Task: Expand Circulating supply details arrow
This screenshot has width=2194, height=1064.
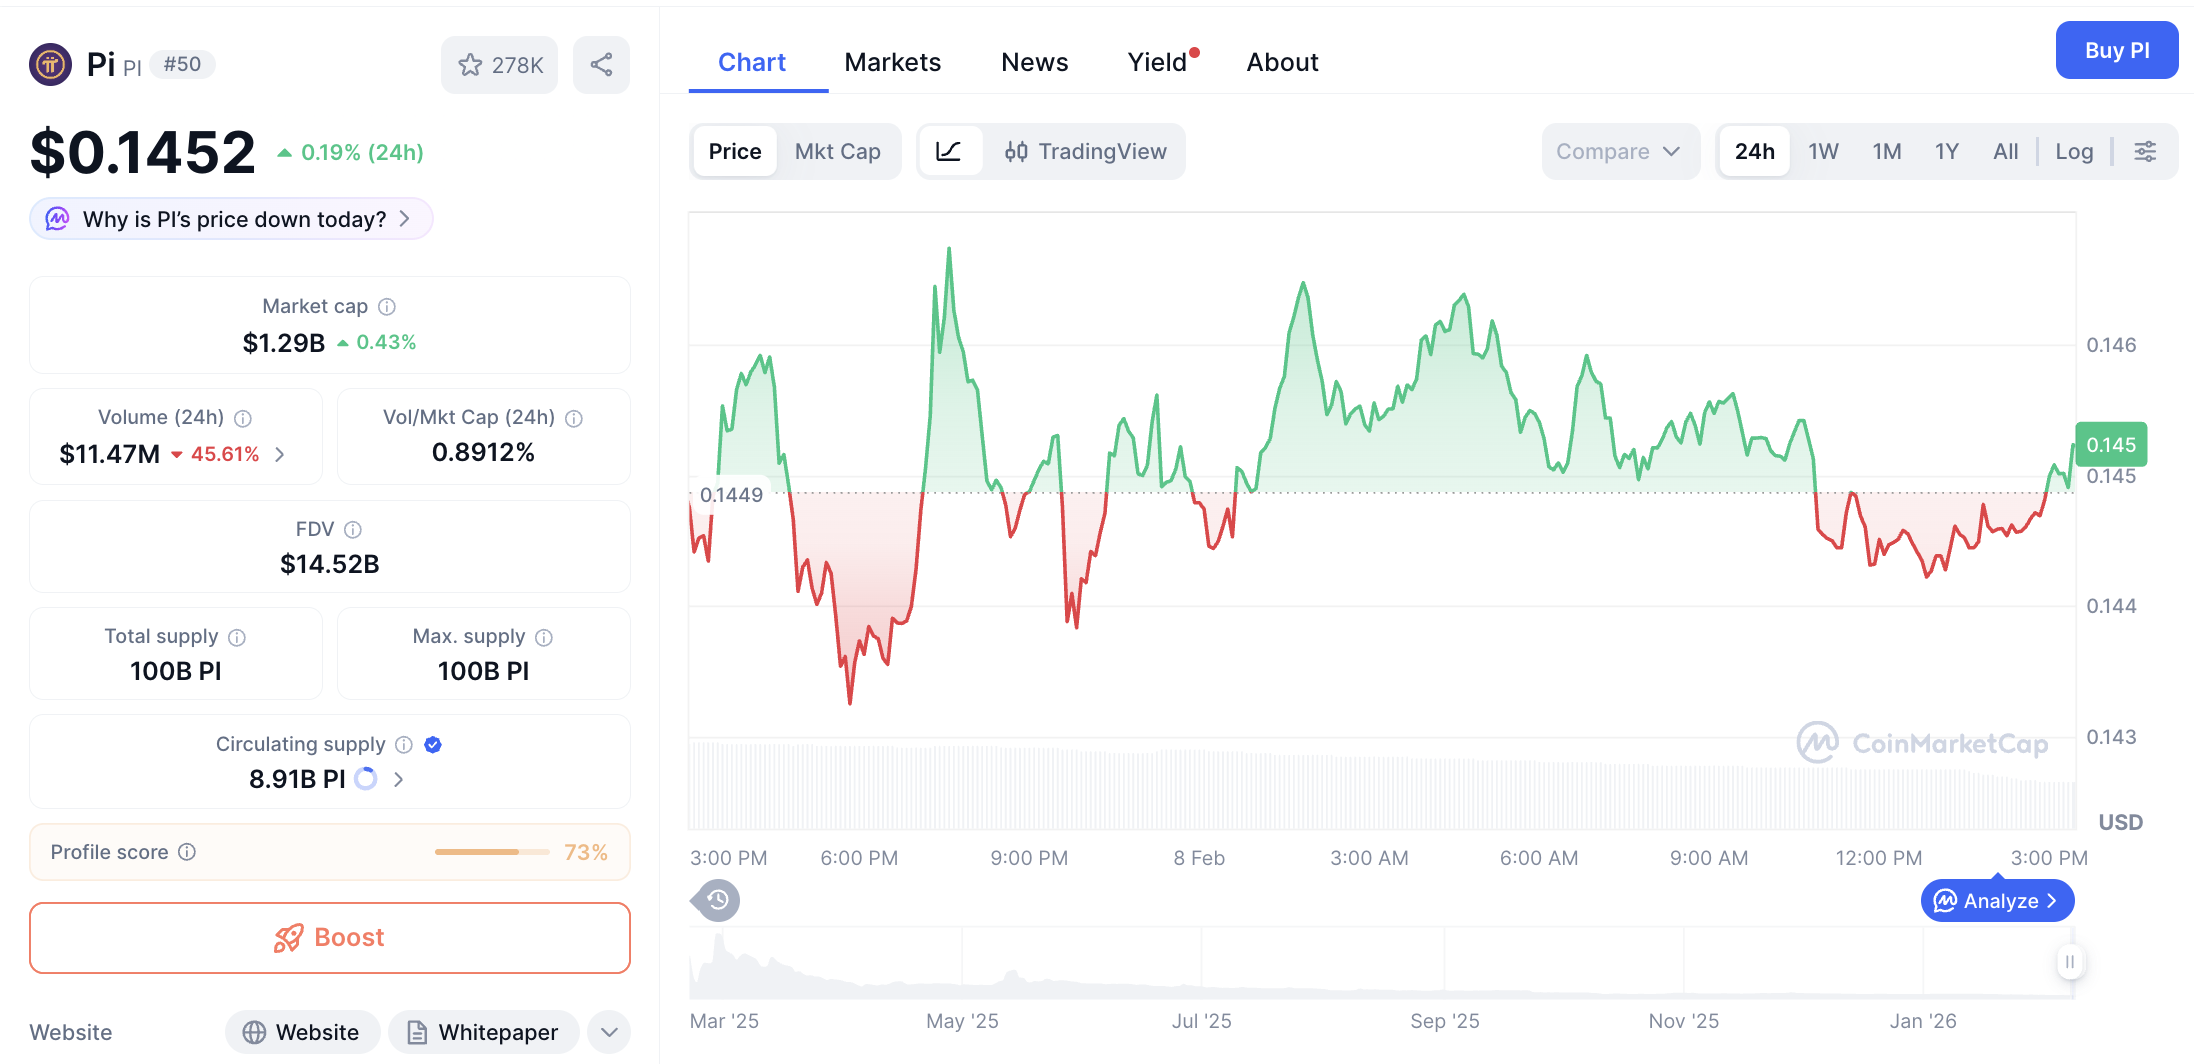Action: [x=398, y=779]
